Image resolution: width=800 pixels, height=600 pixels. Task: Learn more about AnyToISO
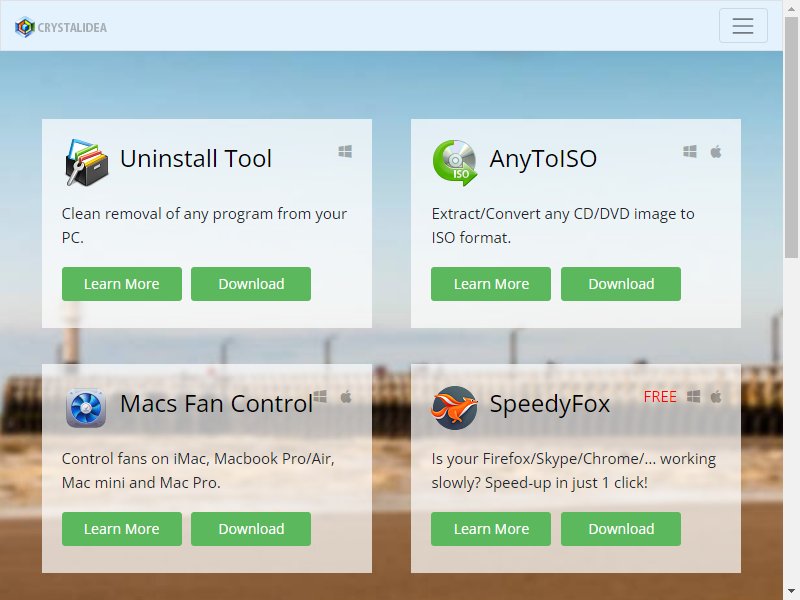click(491, 284)
